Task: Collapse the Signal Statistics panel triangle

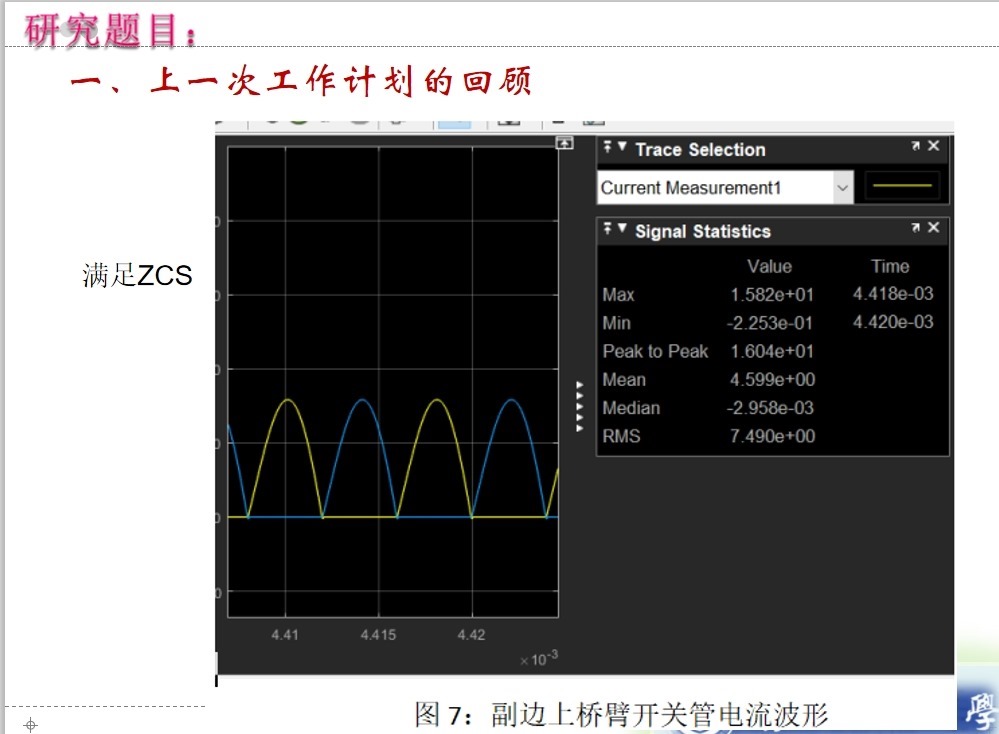Action: pos(622,228)
